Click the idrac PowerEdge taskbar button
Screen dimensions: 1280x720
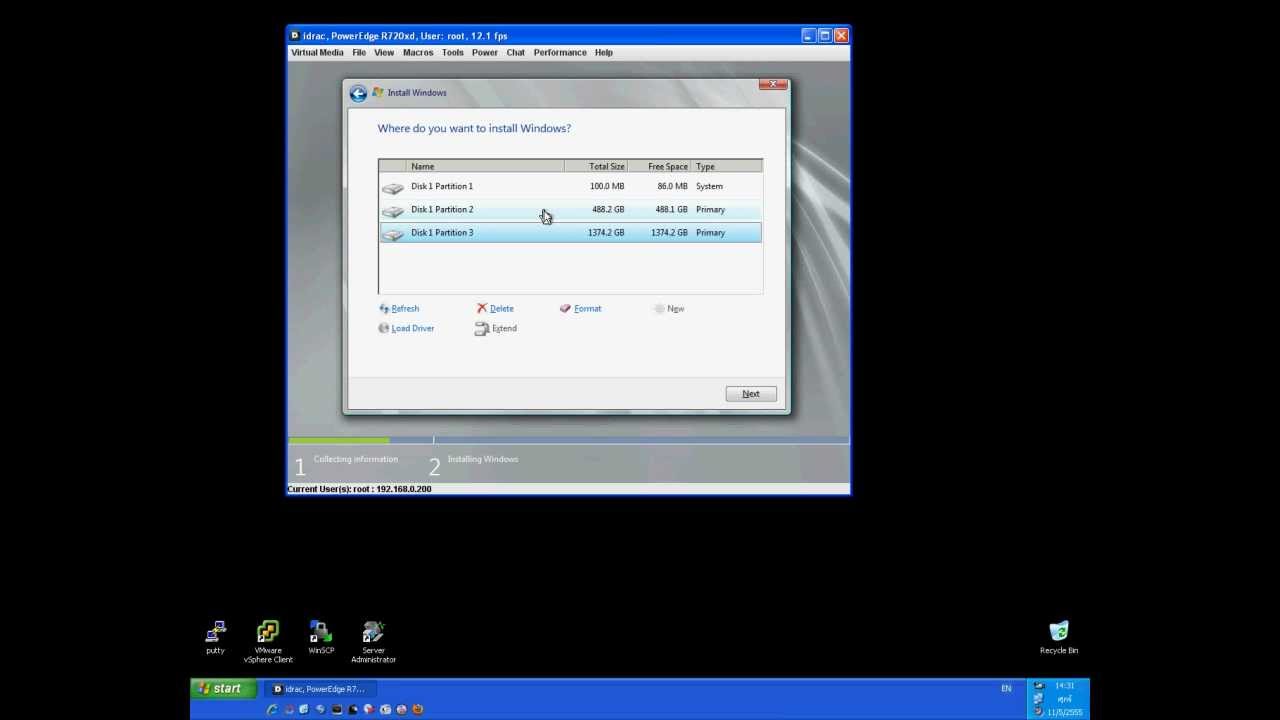click(x=320, y=689)
